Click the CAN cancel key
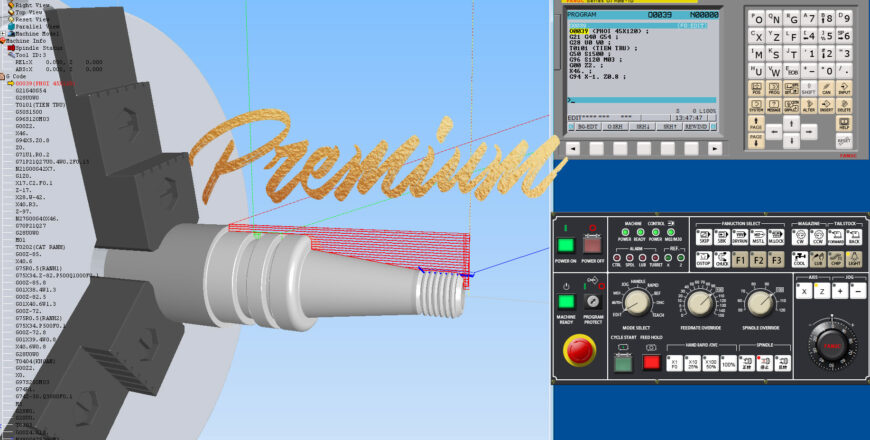 [x=826, y=88]
